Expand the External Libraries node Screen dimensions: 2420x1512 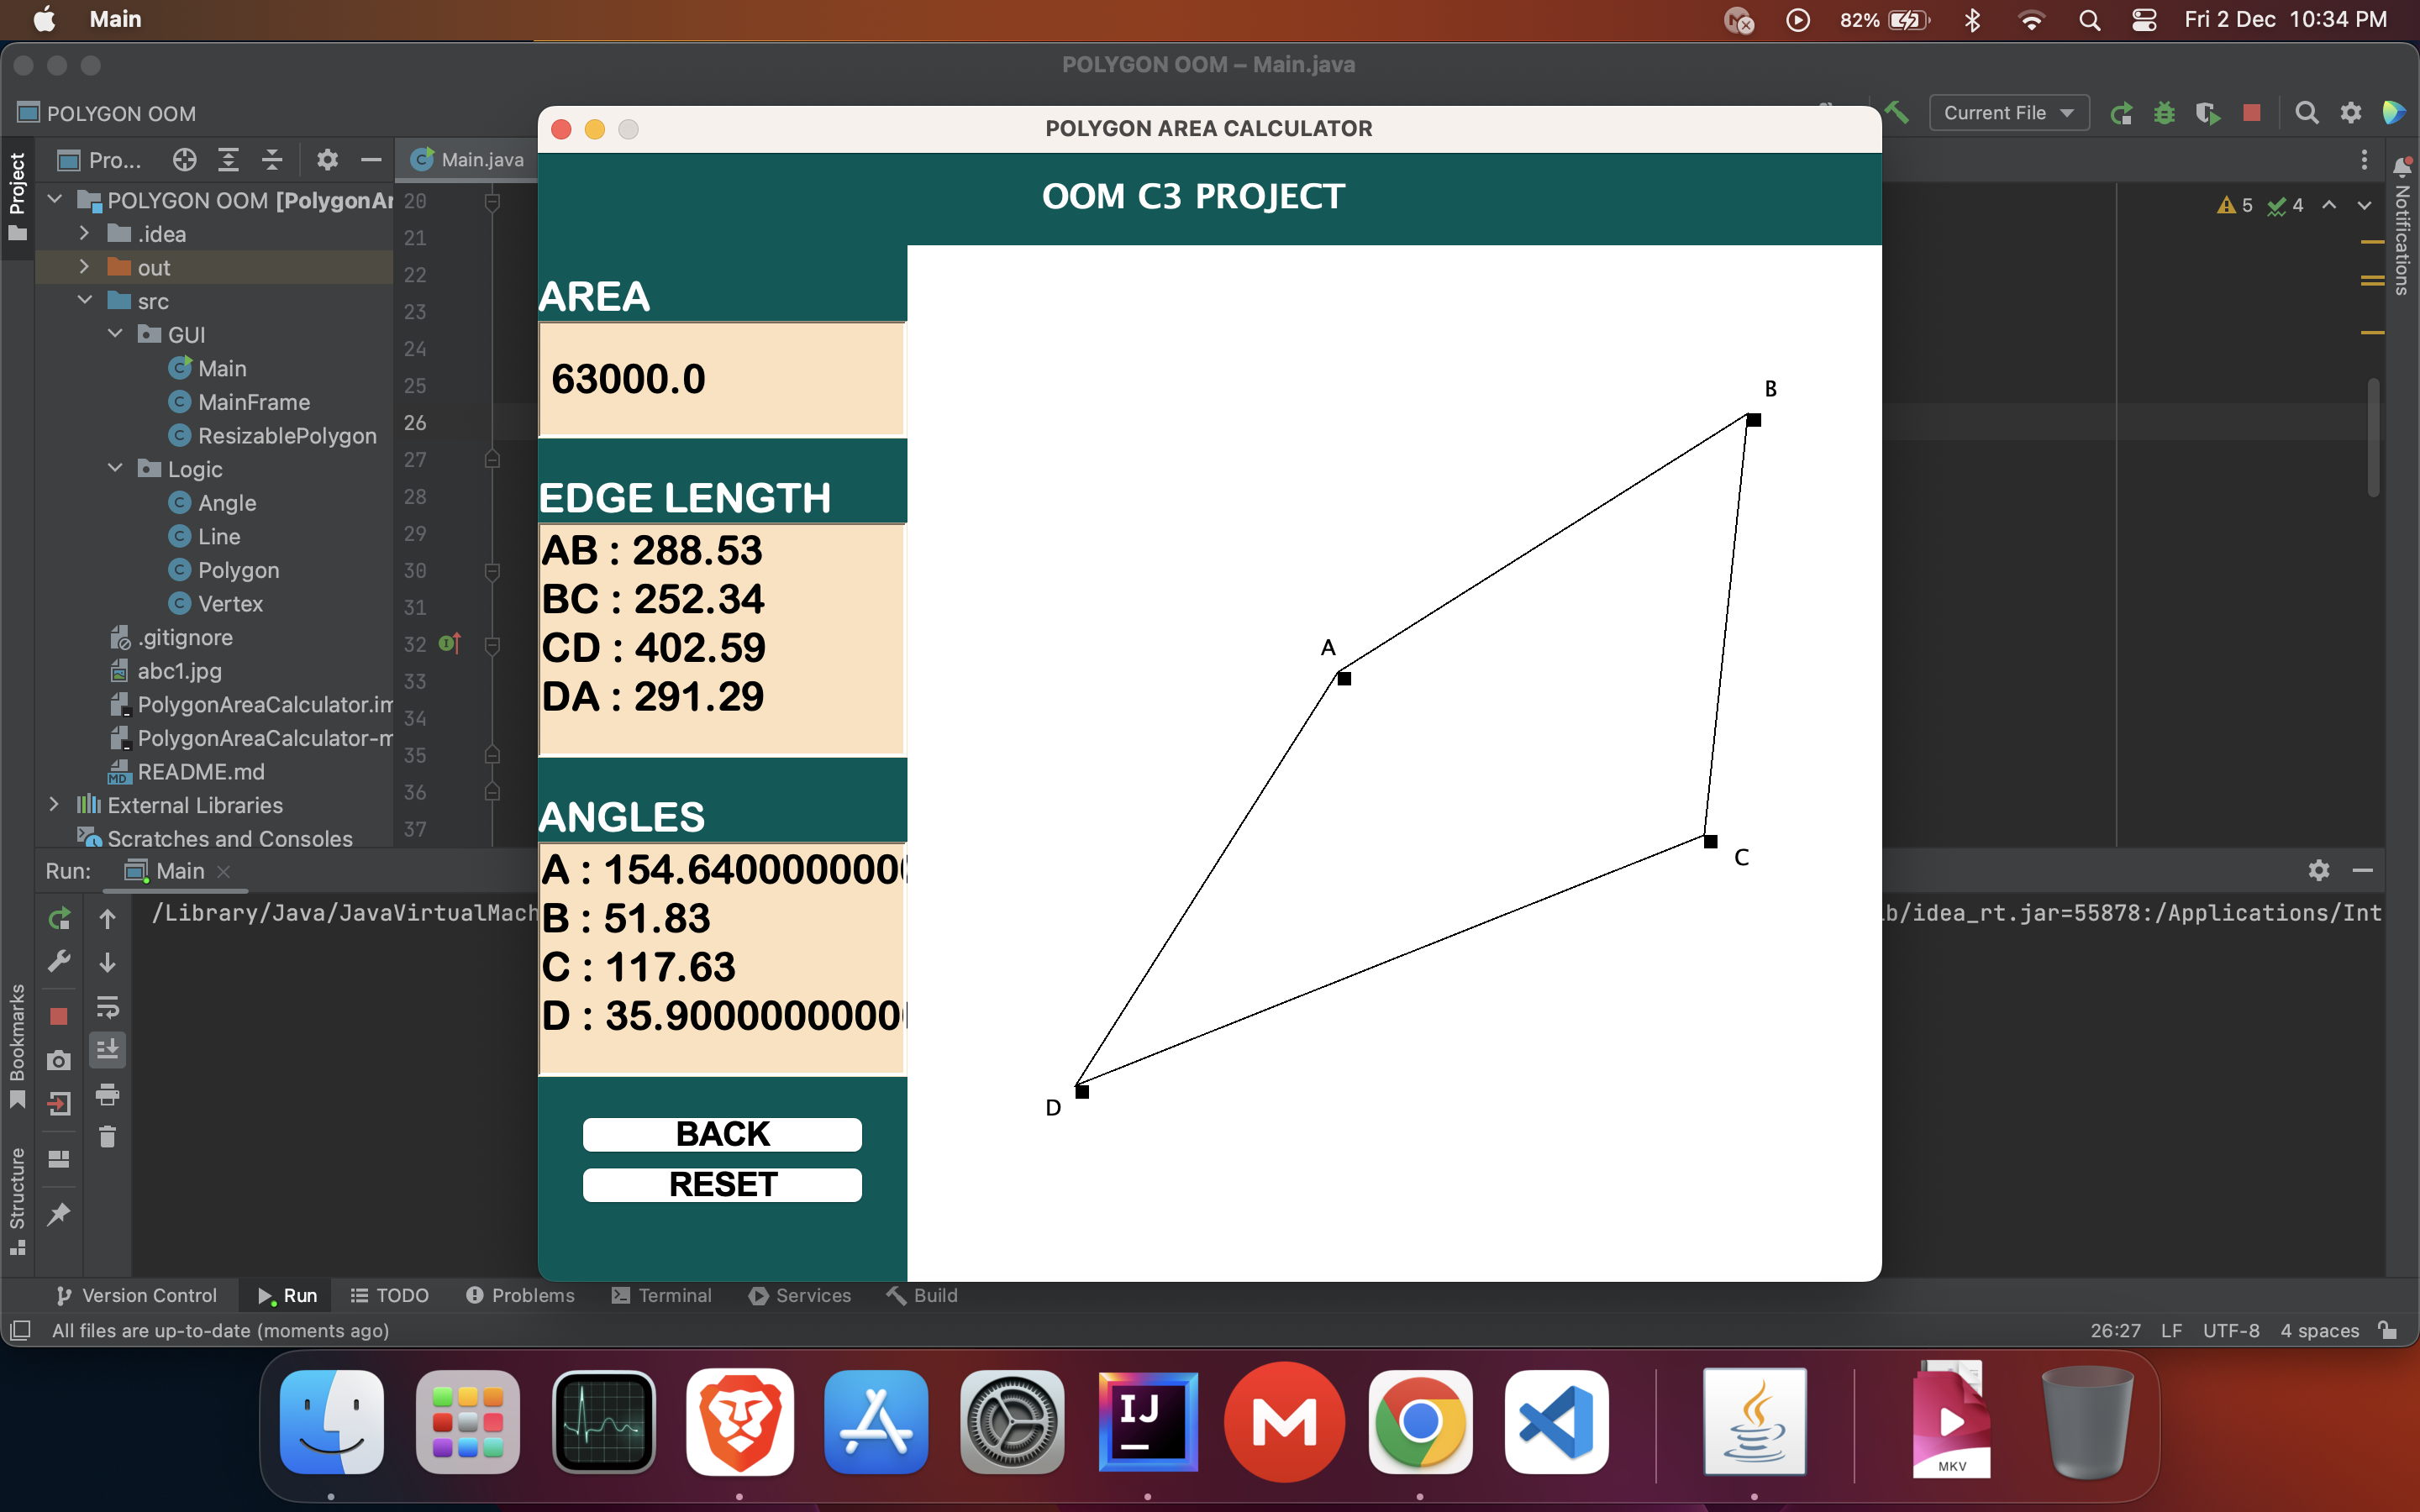54,805
